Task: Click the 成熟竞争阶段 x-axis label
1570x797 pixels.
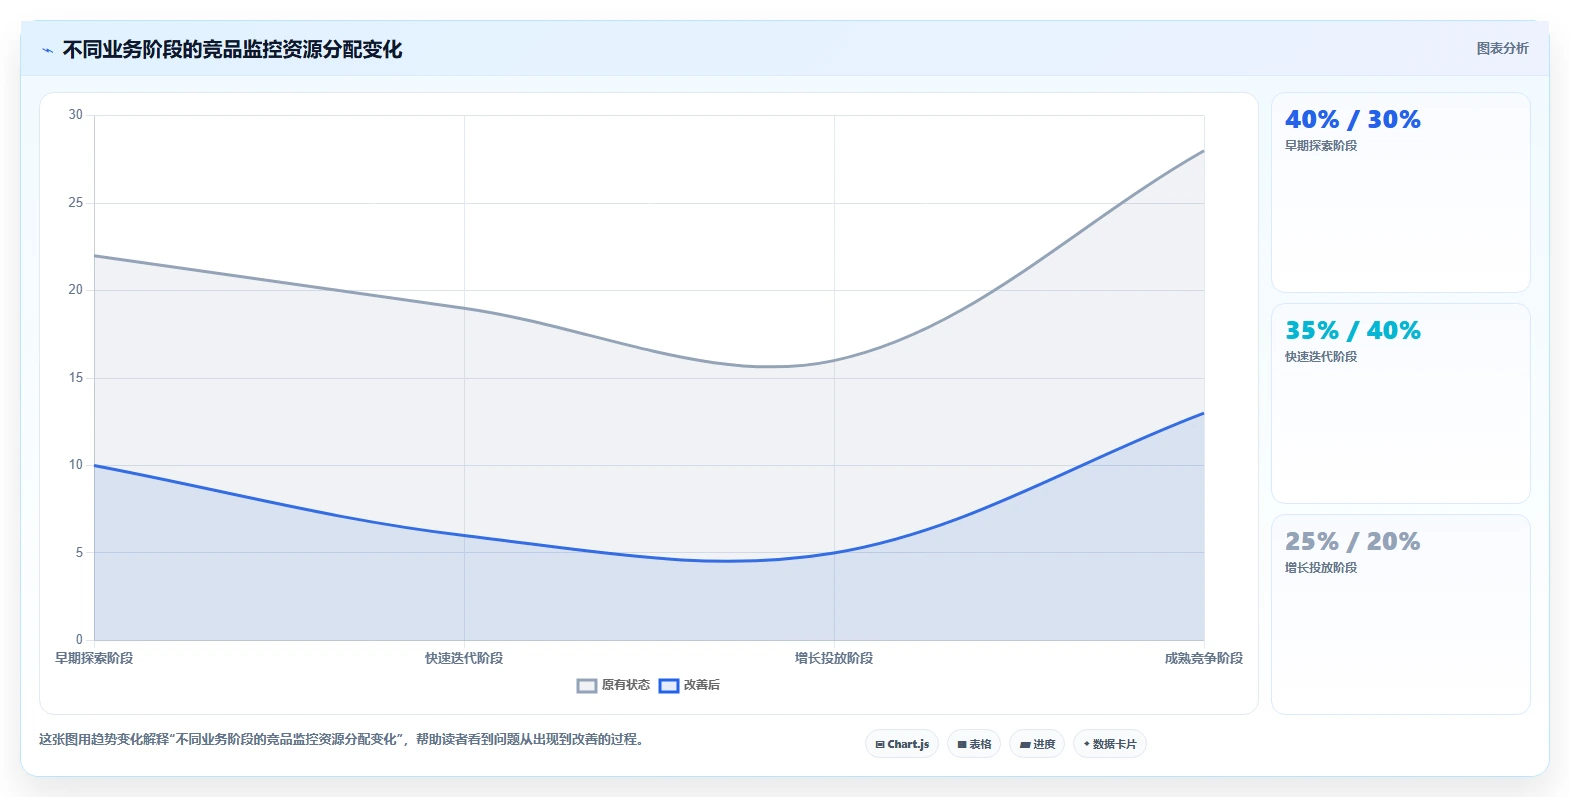Action: [x=1204, y=658]
